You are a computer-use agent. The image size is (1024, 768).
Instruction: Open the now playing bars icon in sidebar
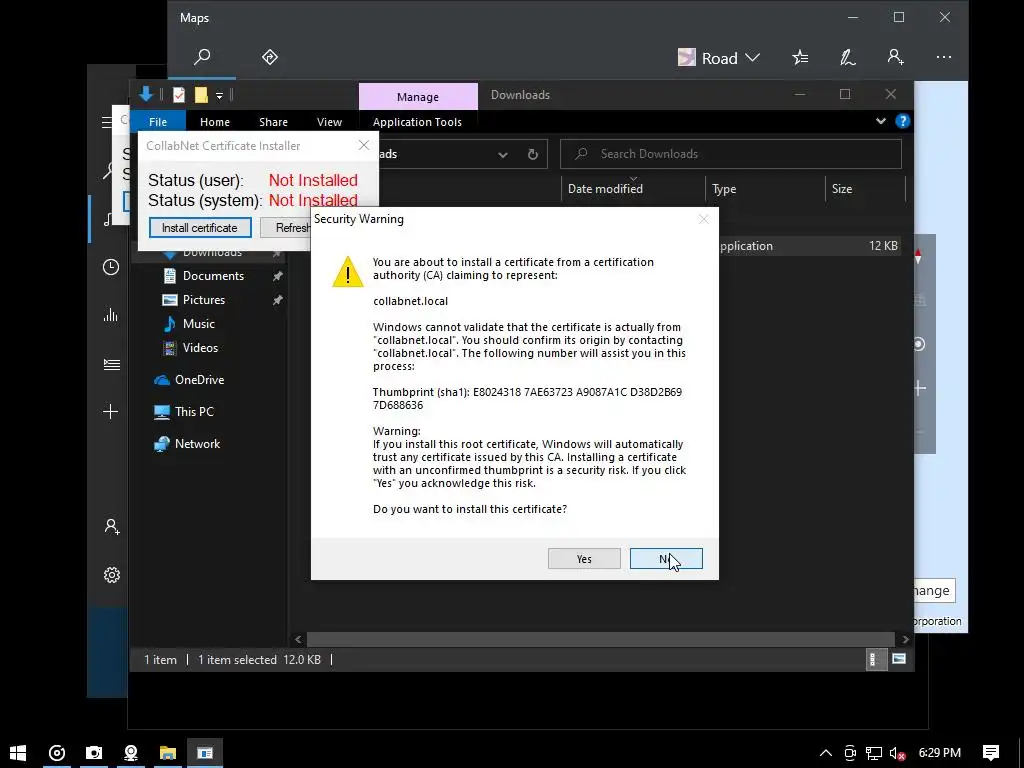111,315
